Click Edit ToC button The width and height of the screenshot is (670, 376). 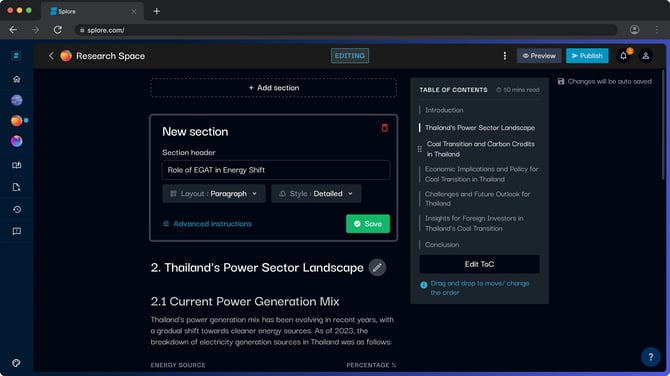point(479,264)
